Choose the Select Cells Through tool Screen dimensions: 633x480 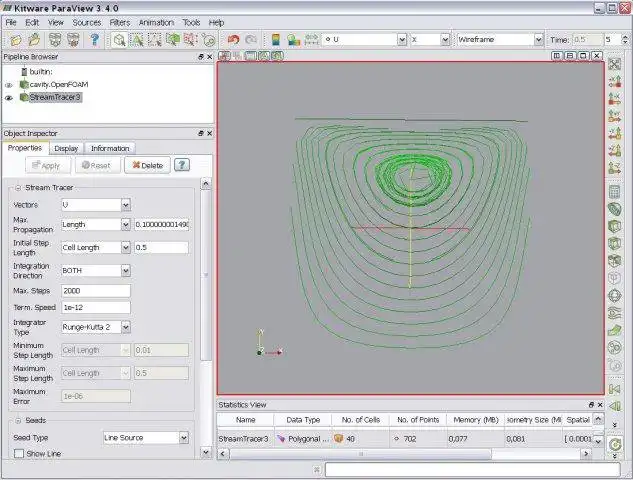(173, 40)
